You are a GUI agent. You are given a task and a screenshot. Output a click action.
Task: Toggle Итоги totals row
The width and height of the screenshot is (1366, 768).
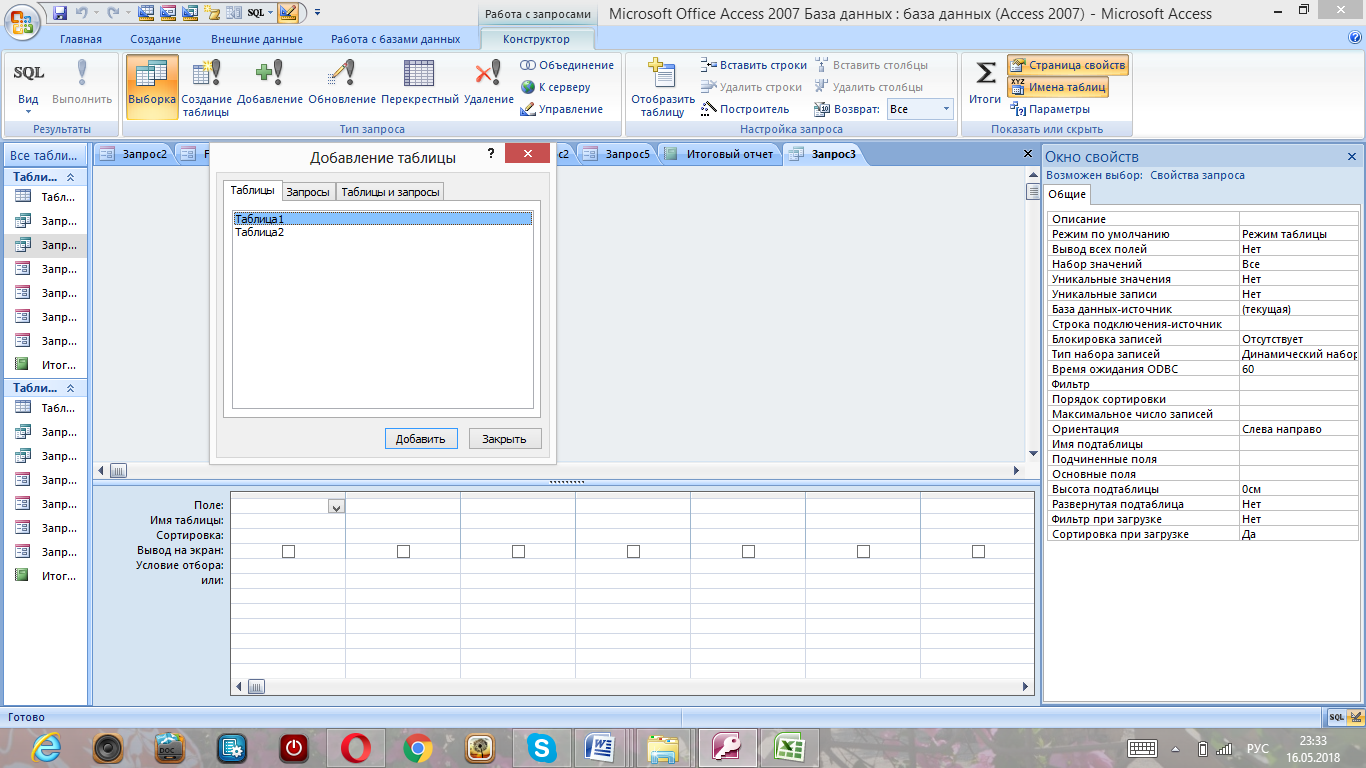[x=985, y=82]
